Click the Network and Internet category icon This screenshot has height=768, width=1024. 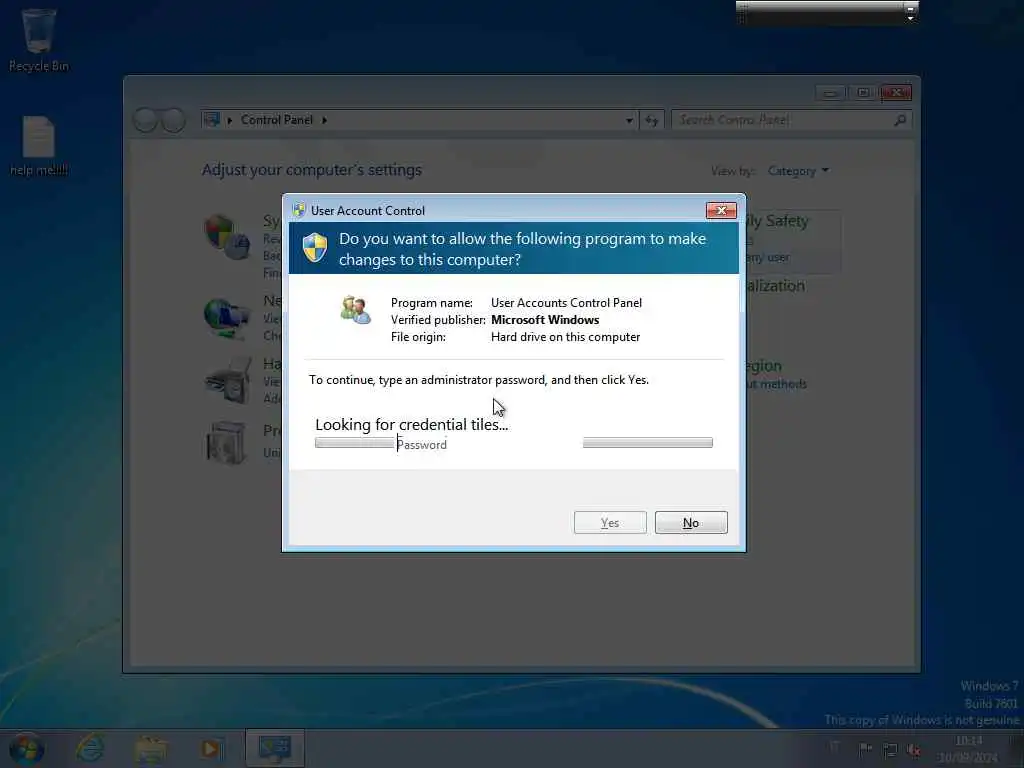point(226,318)
